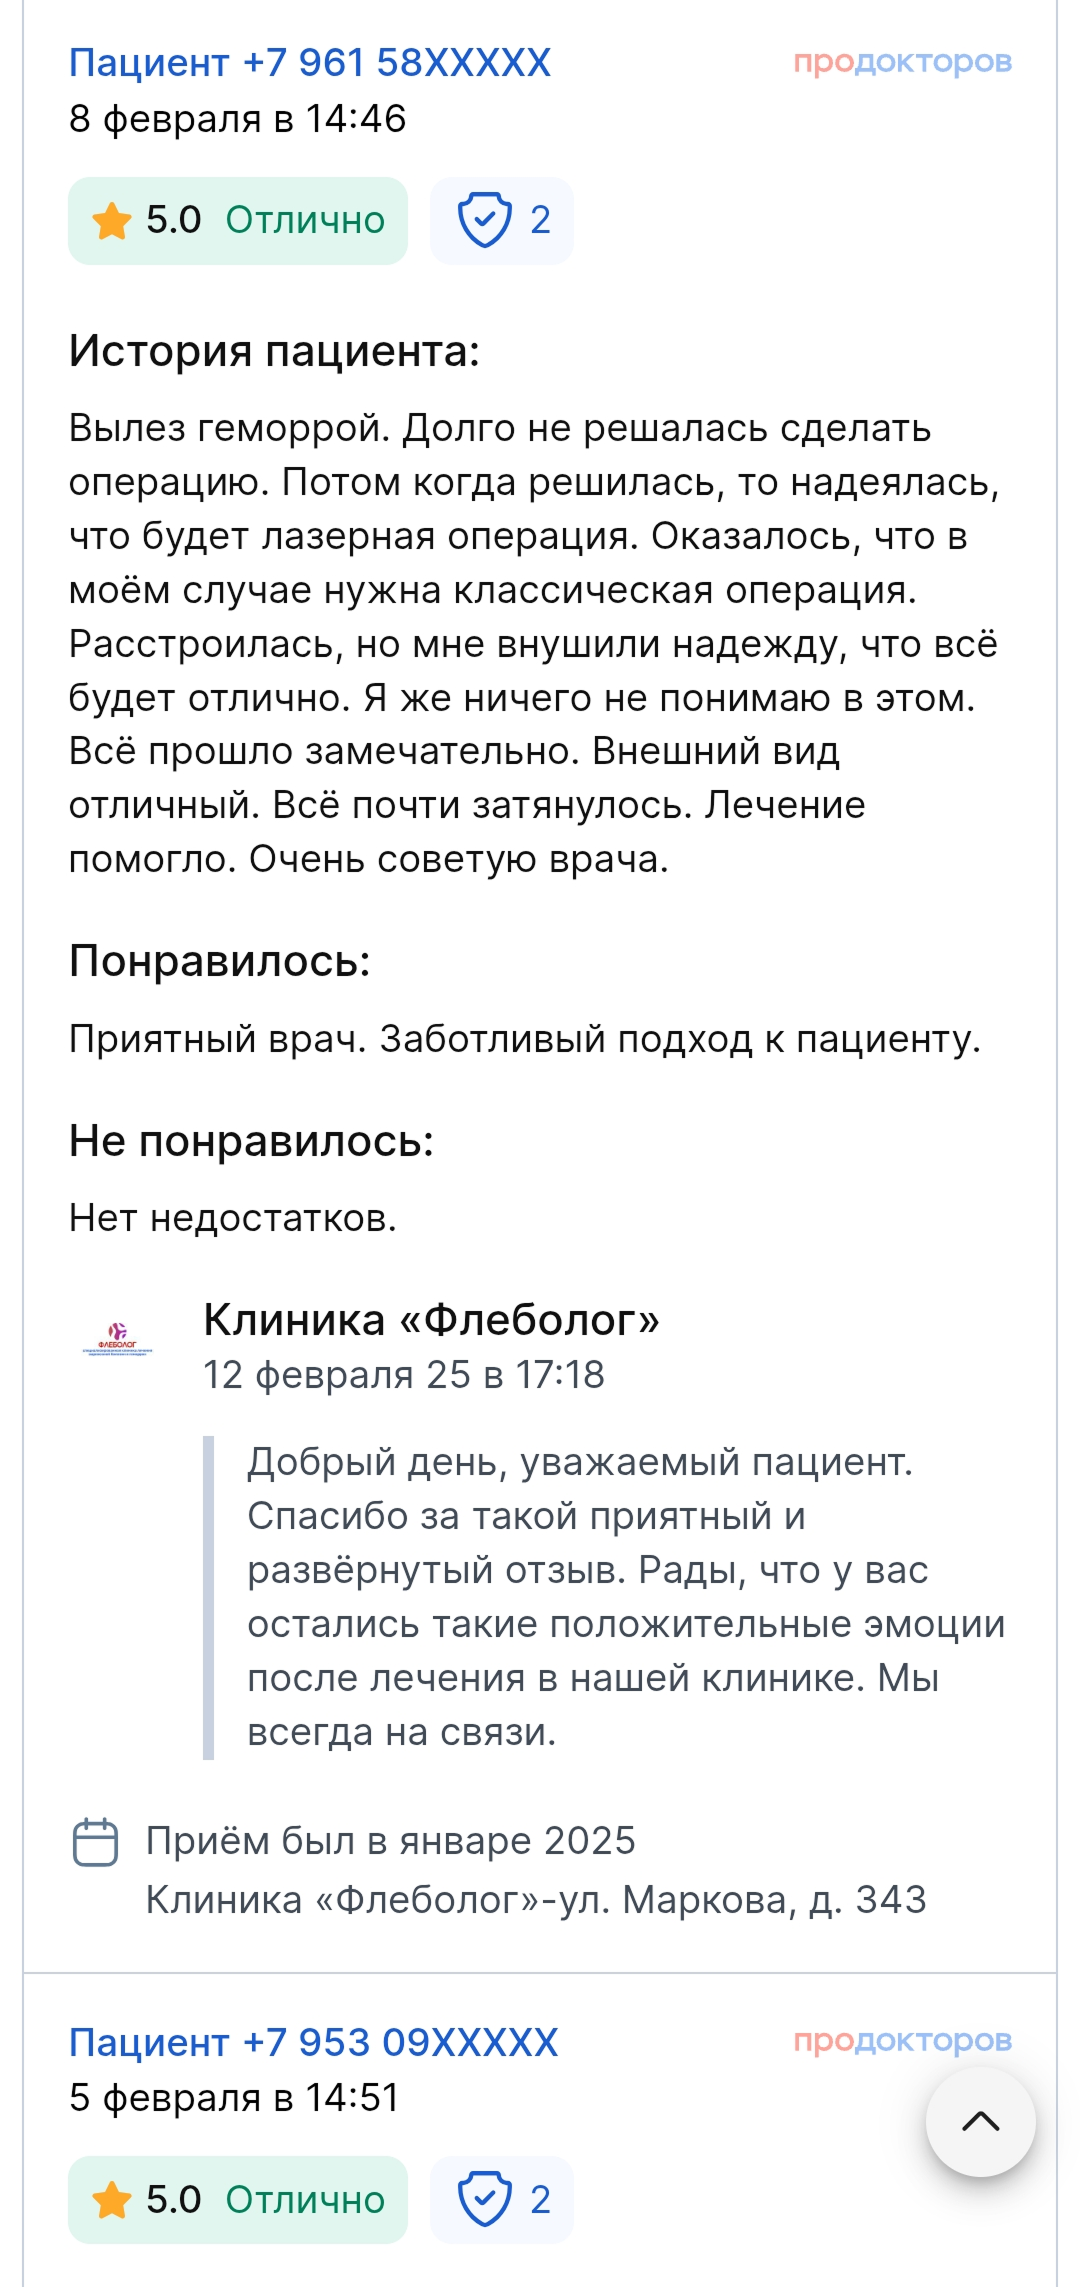Open patient profile +7 961 58XXXXX
The image size is (1080, 2287).
pyautogui.click(x=310, y=63)
